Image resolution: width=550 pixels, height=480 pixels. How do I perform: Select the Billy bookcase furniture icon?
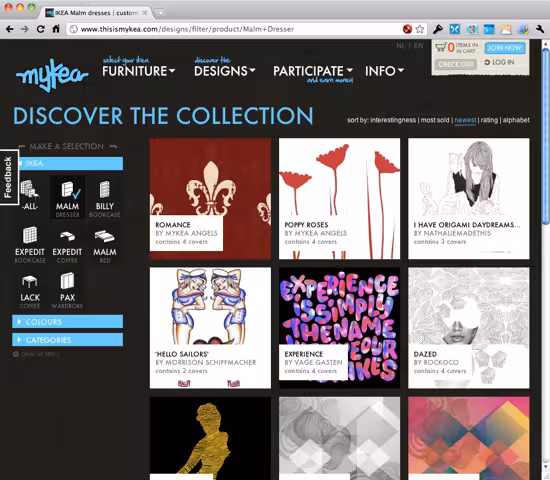105,198
